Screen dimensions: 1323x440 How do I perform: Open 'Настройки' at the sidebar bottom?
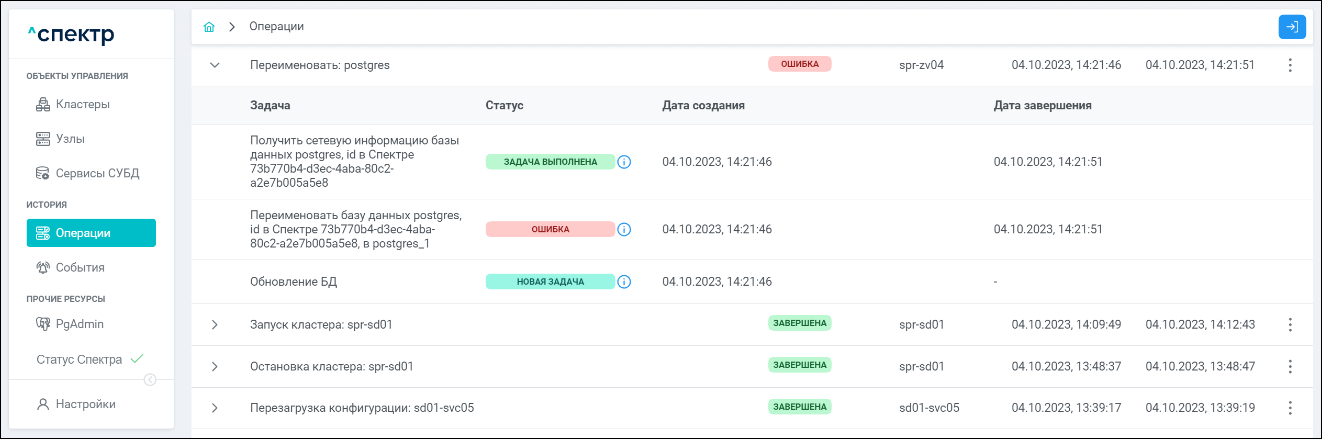point(85,404)
